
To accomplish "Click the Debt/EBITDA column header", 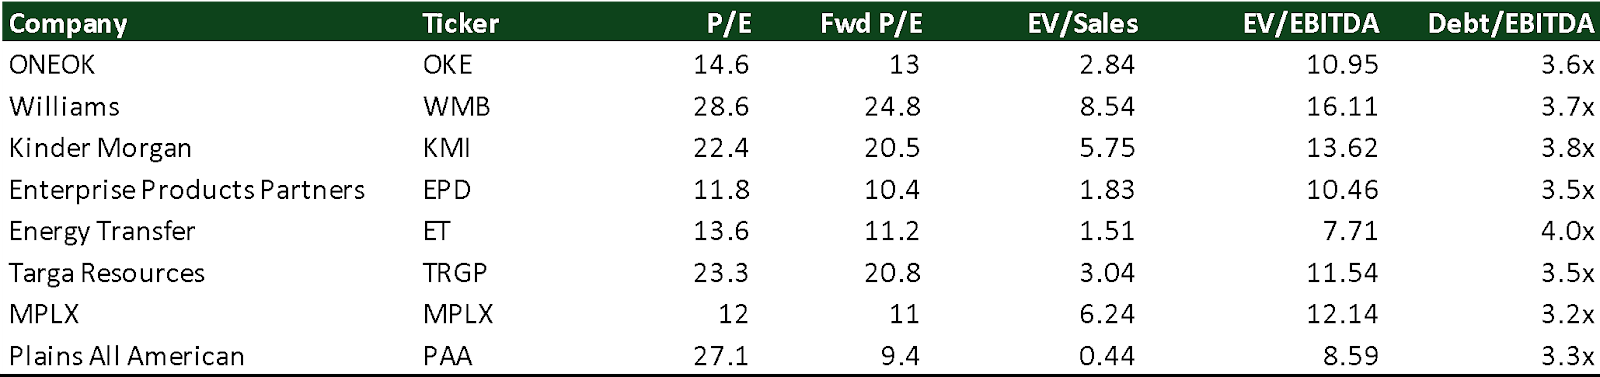I will [1511, 24].
